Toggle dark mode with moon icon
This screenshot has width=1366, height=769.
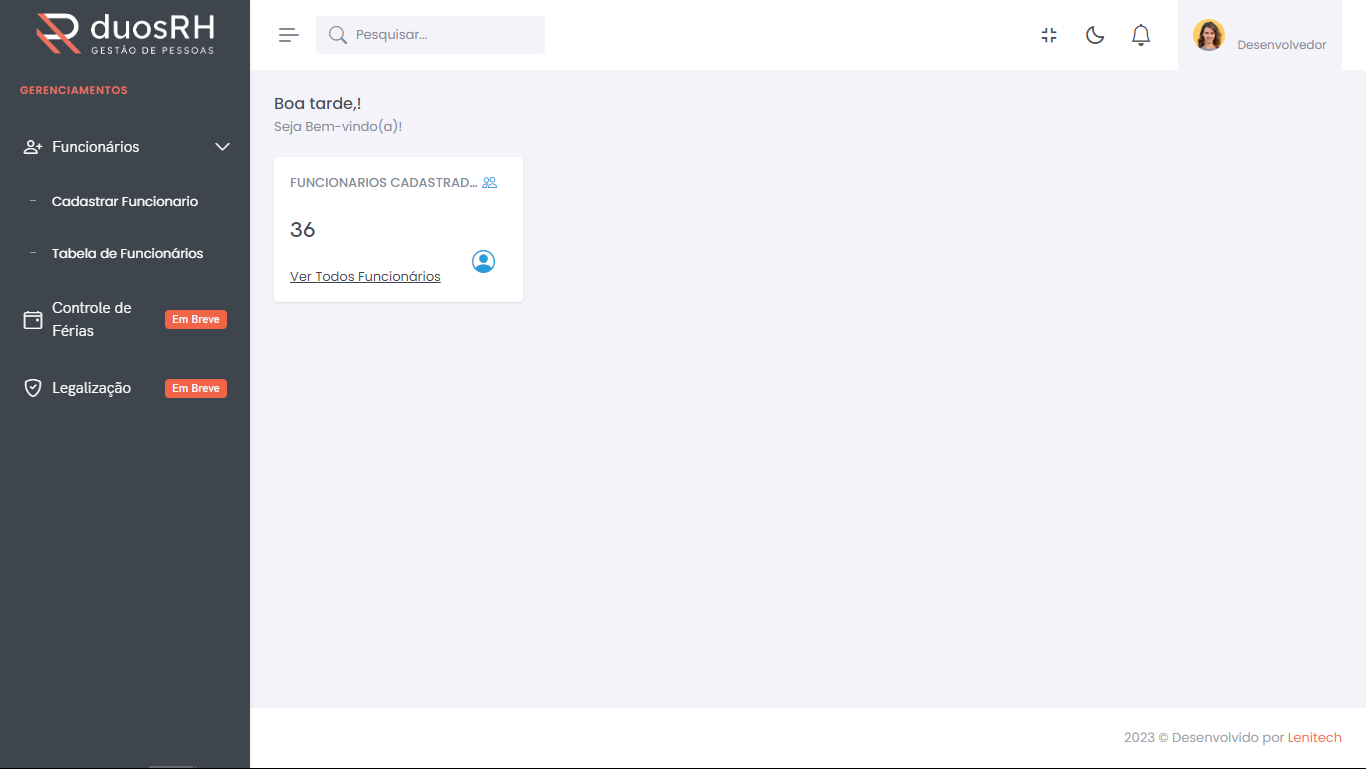[1095, 35]
